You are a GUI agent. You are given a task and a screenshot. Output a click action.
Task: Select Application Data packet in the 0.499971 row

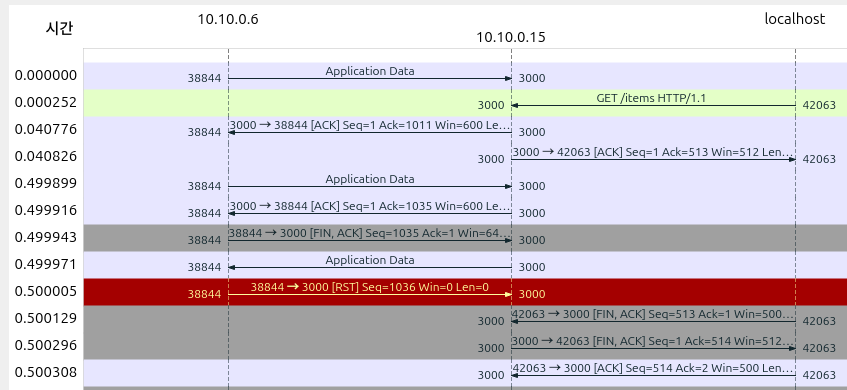(x=370, y=260)
